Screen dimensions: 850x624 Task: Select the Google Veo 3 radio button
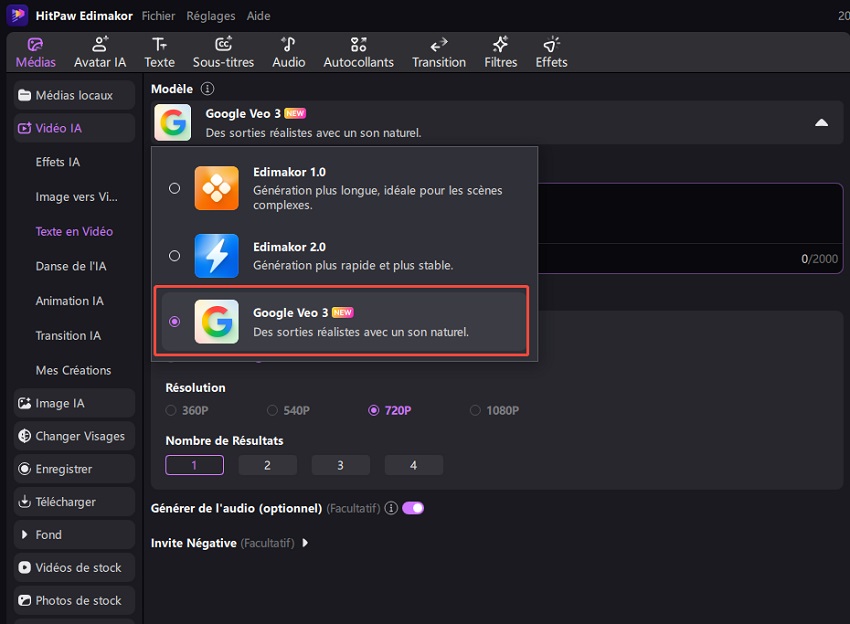click(x=174, y=321)
